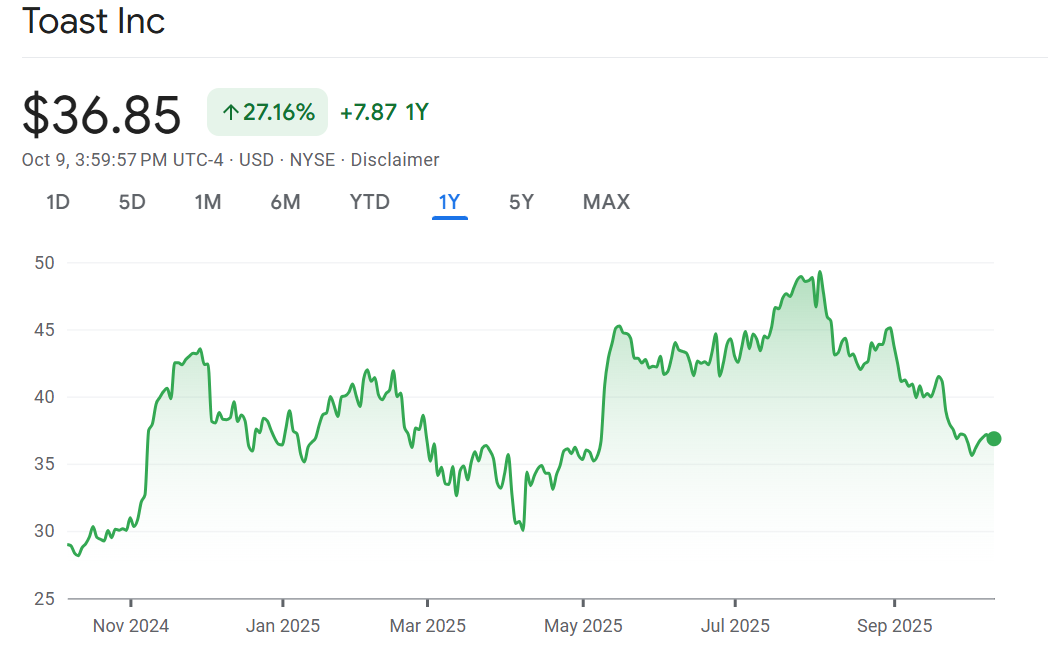The height and width of the screenshot is (658, 1048).
Task: Click the green current-price dot on chart
Action: 993,439
